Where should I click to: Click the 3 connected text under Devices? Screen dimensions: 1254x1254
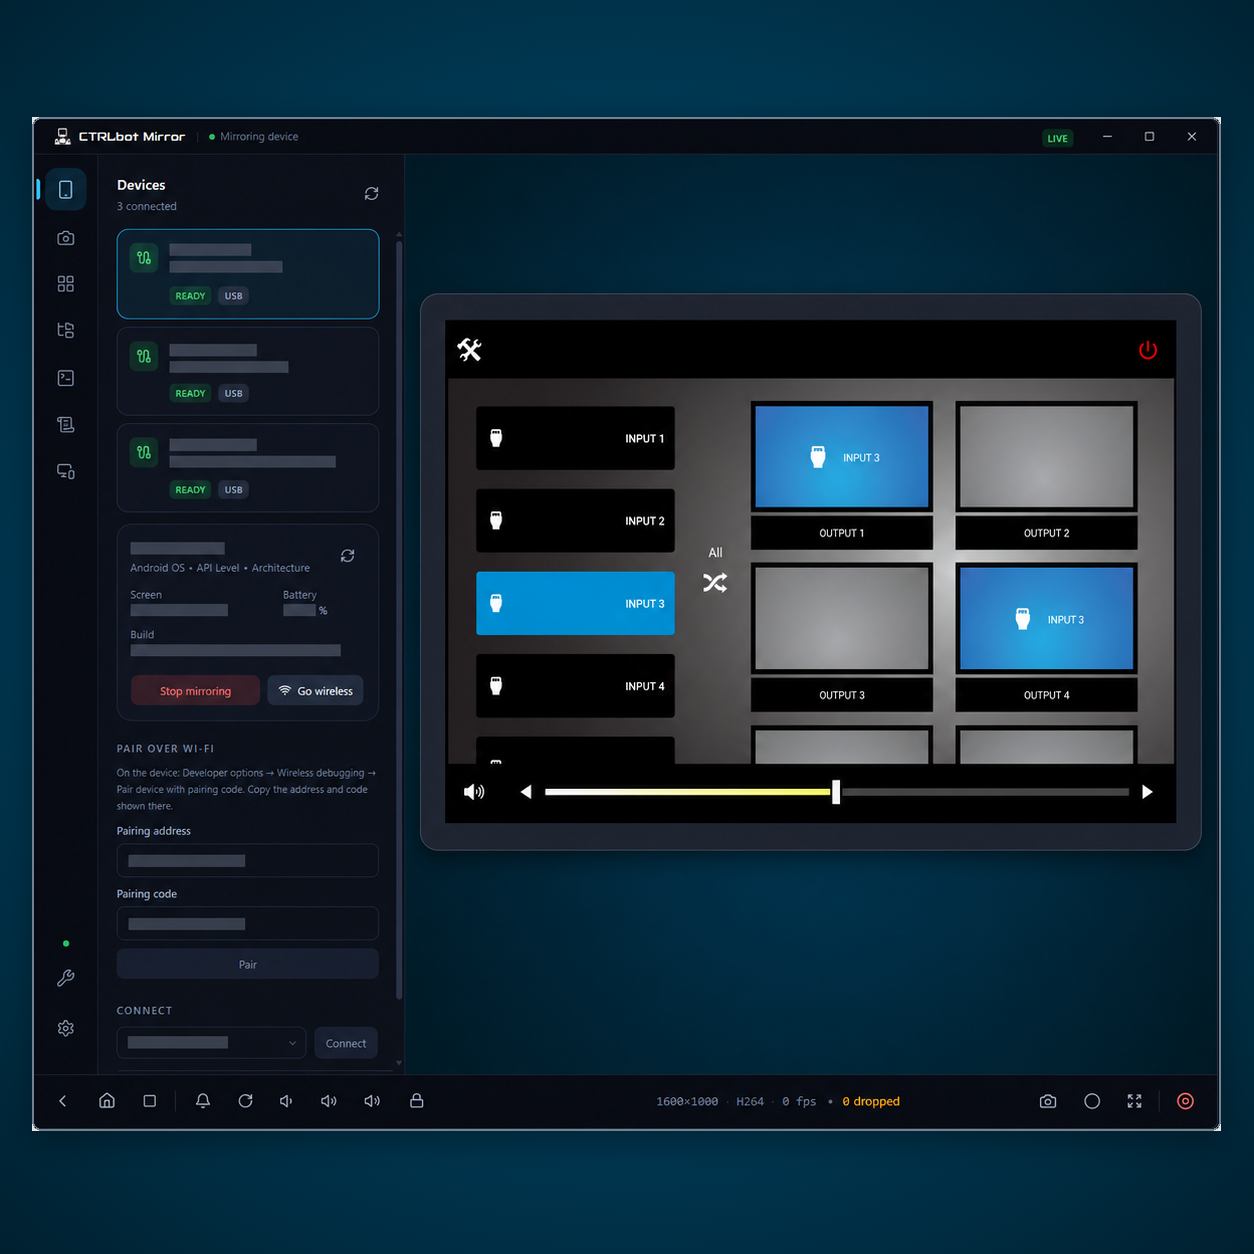coord(147,206)
